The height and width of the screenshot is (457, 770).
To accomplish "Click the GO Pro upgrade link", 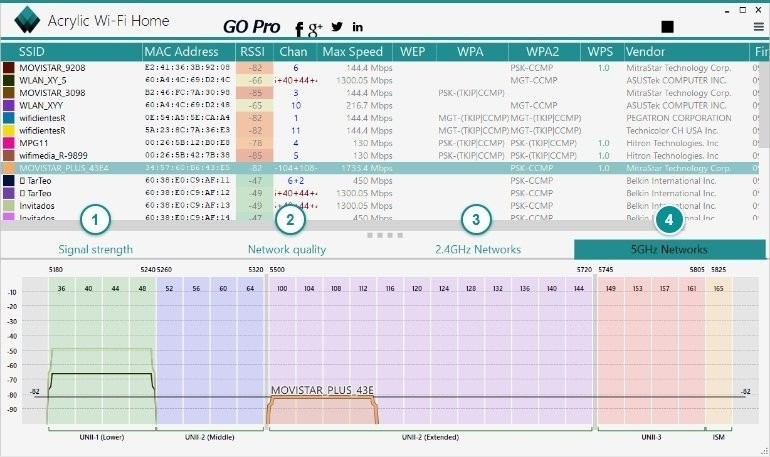I will 251,27.
